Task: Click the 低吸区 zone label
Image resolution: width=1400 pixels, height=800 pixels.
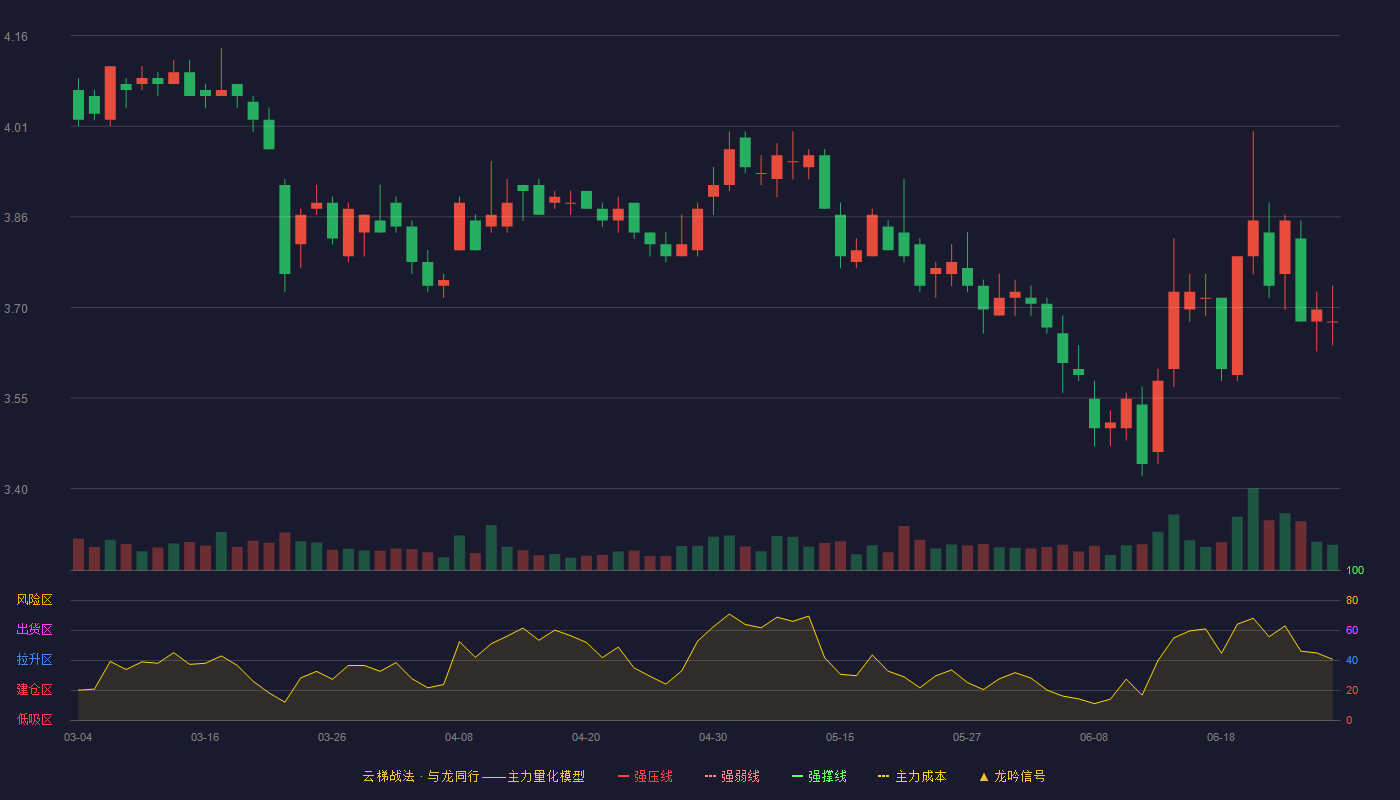Action: (x=34, y=719)
